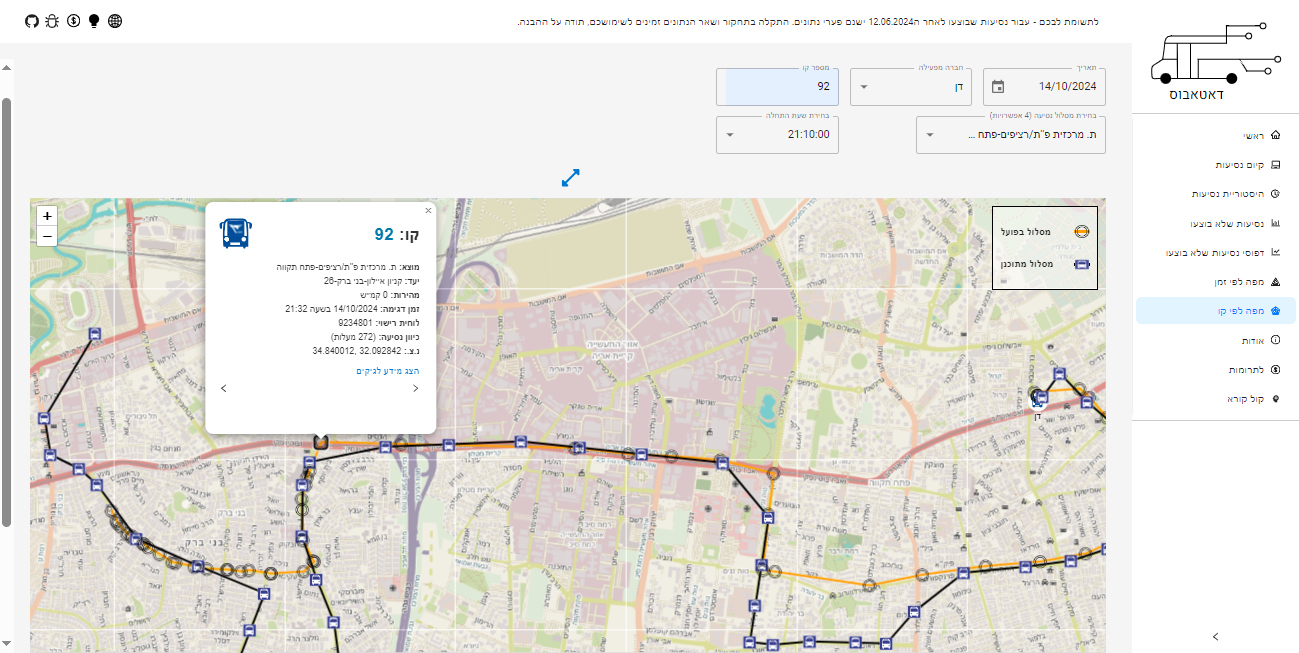Viewport: 1299px width, 653px height.
Task: Select the מפה לפי קו menu item
Action: 1216,312
